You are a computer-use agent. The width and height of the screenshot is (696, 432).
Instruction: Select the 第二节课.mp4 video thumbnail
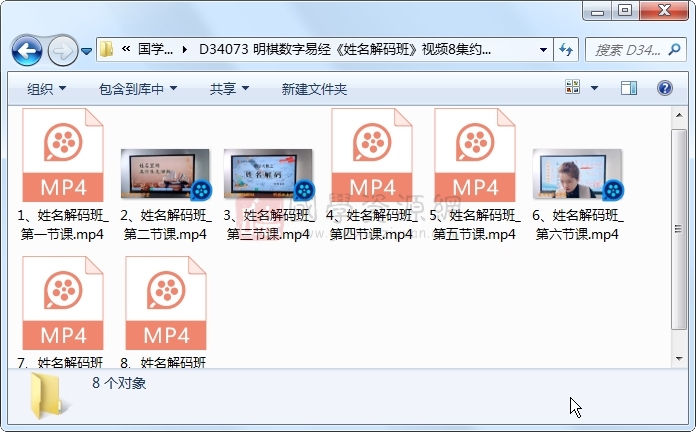(x=165, y=174)
